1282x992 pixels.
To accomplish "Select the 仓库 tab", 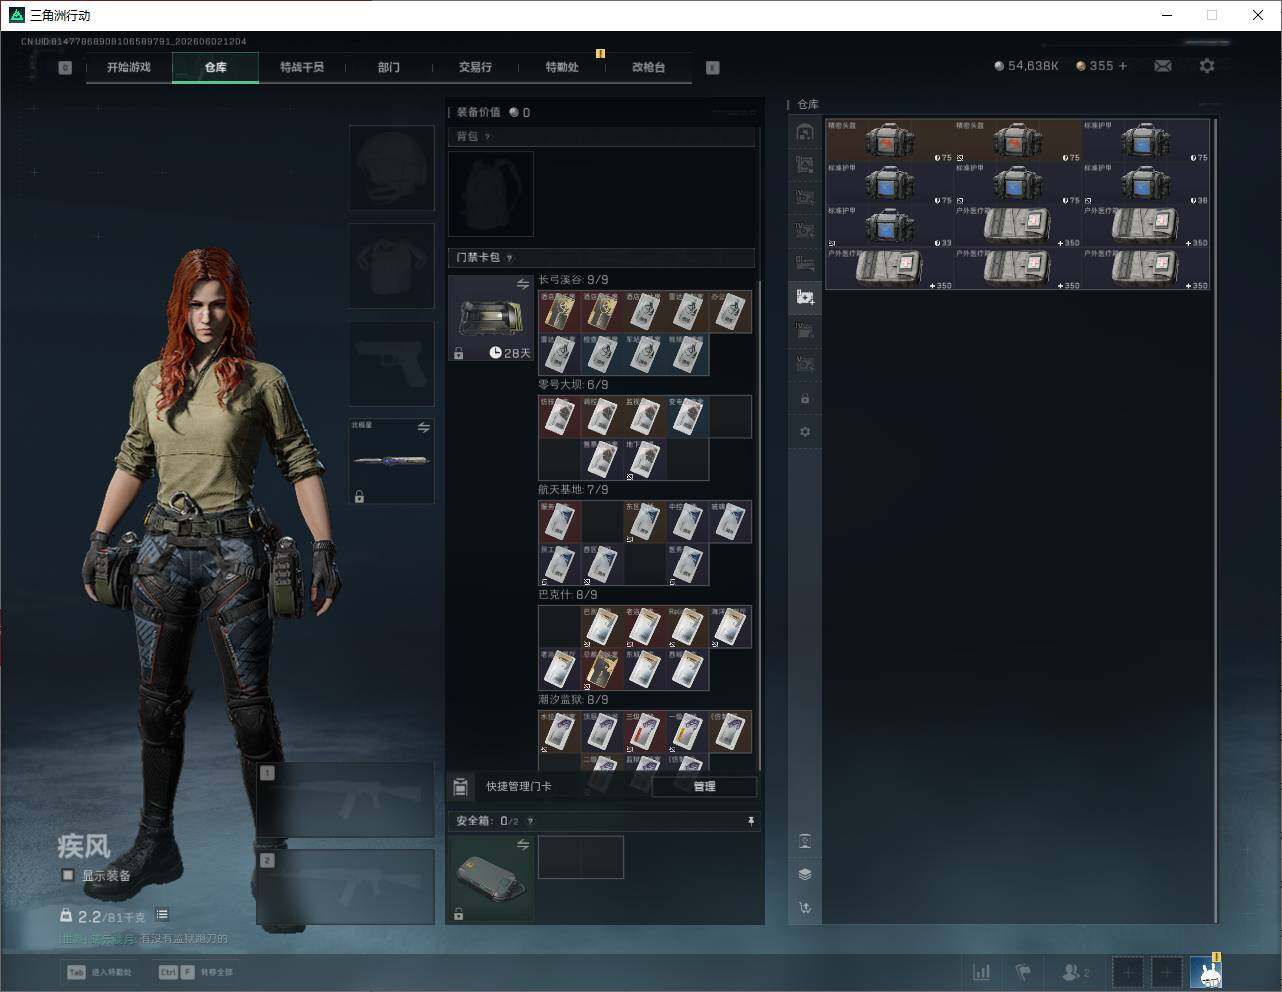I will 216,67.
